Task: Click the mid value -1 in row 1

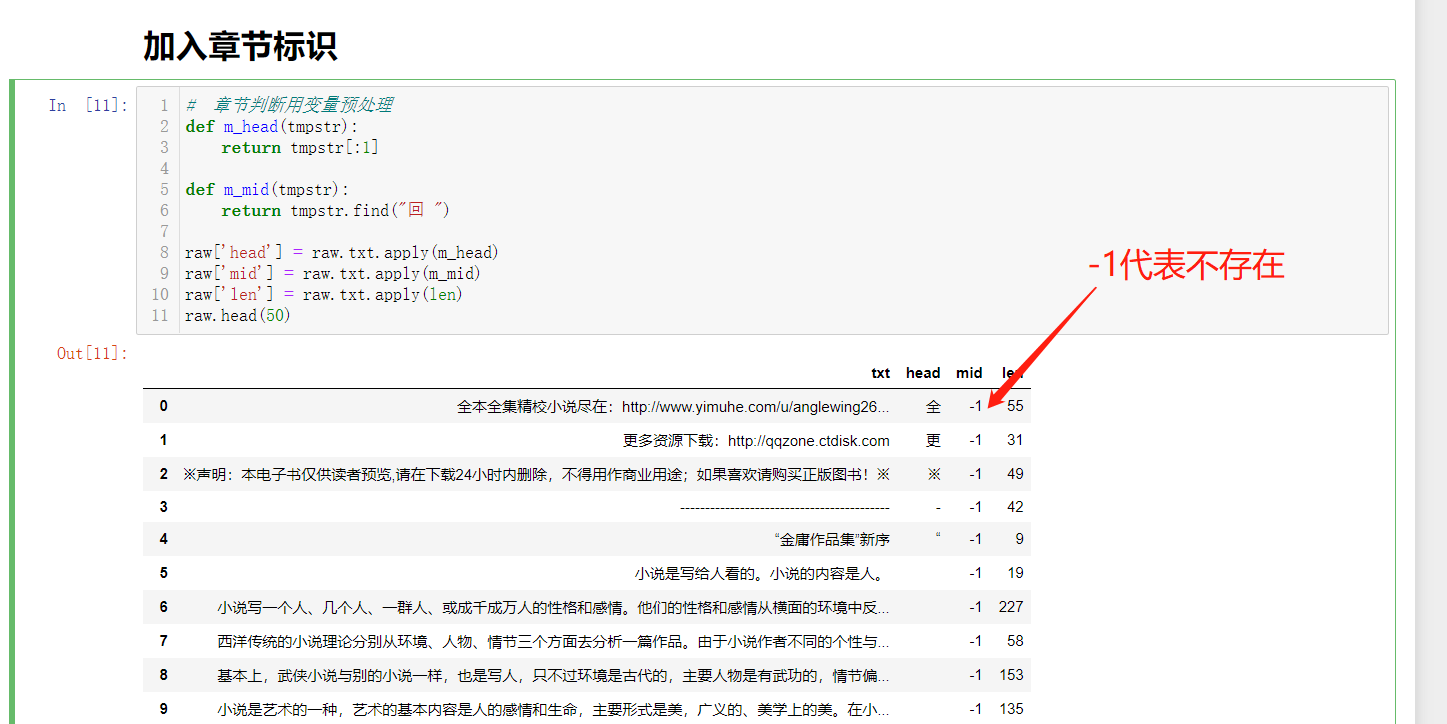Action: (975, 440)
